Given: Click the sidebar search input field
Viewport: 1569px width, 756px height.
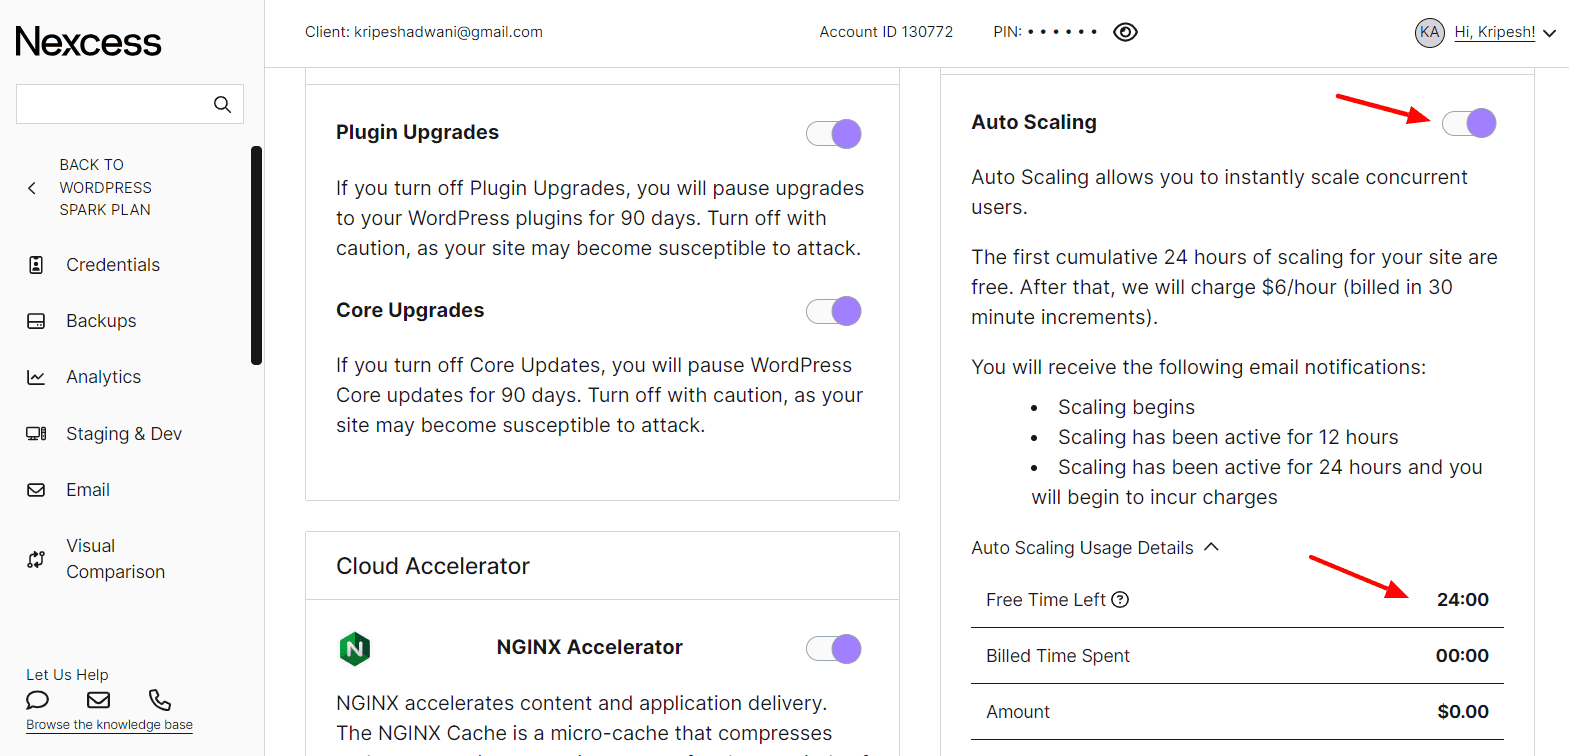Looking at the screenshot, I should 112,104.
